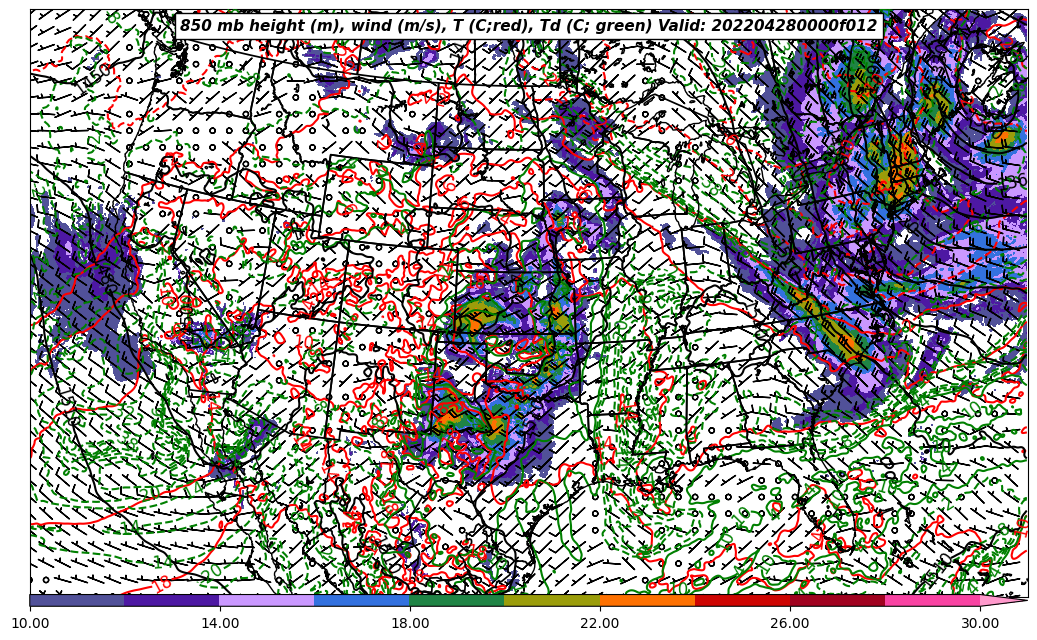Click the pink 28–30 colorbar segment

pos(932,600)
